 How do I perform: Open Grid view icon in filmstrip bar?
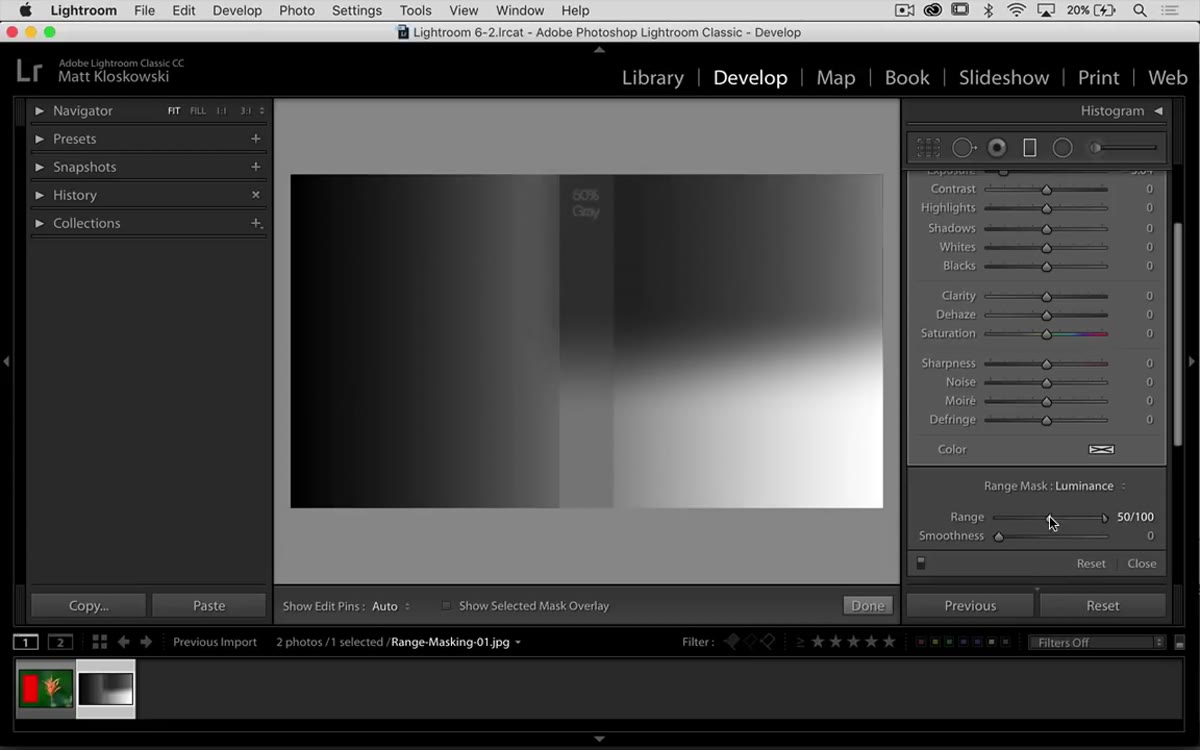99,642
